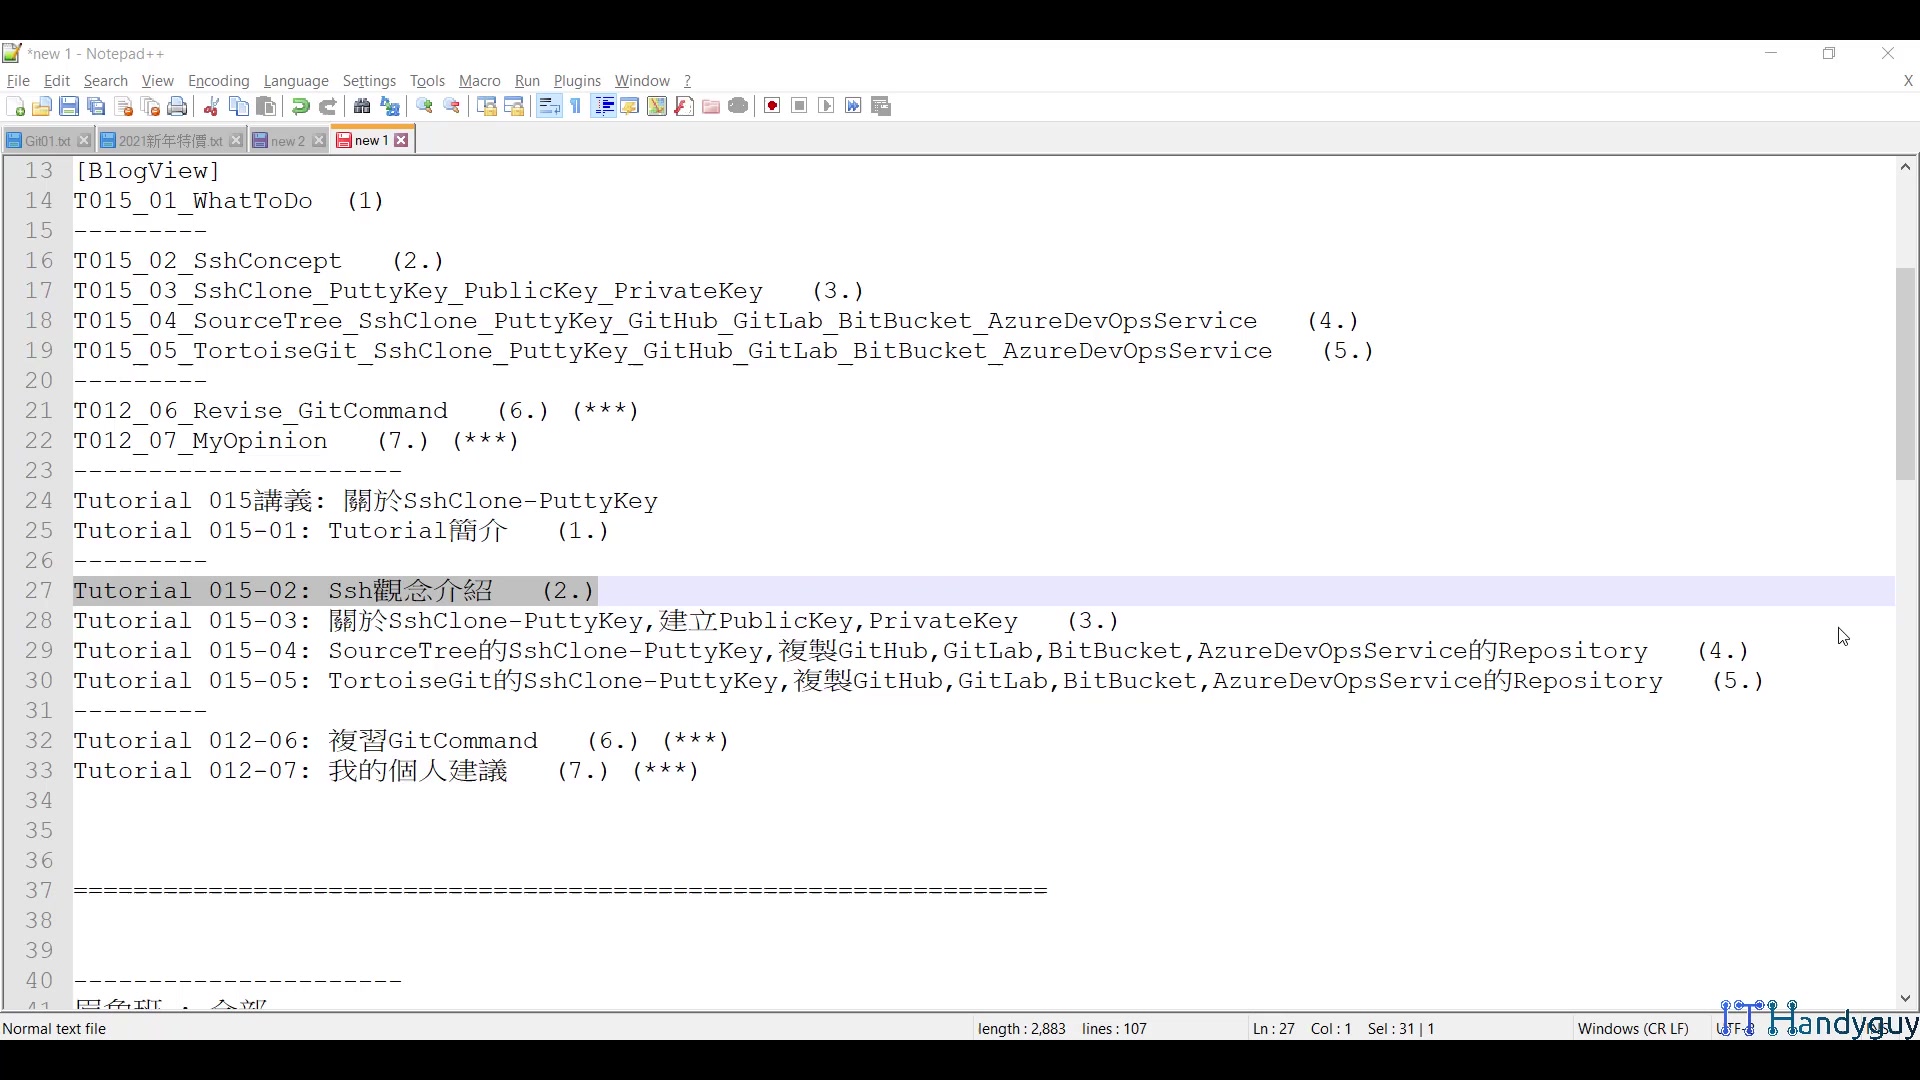The width and height of the screenshot is (1920, 1080).
Task: Switch to the Git01.txt tab
Action: click(x=46, y=141)
